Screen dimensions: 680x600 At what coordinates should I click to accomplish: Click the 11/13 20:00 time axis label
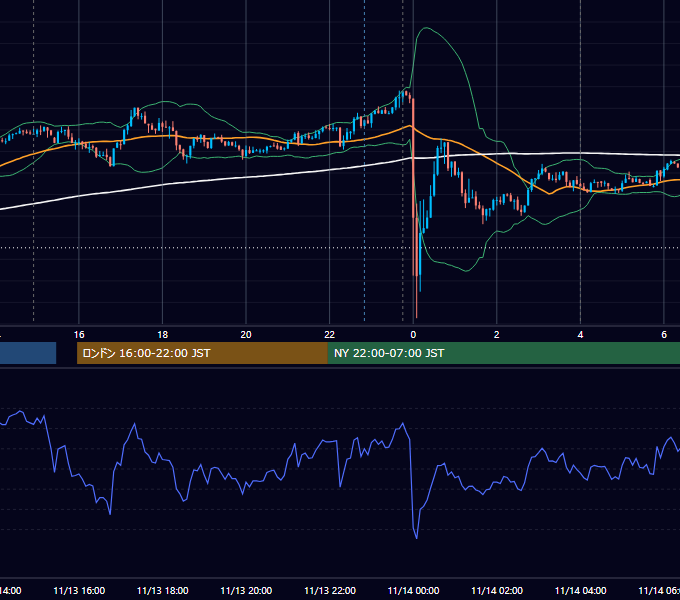(x=246, y=590)
